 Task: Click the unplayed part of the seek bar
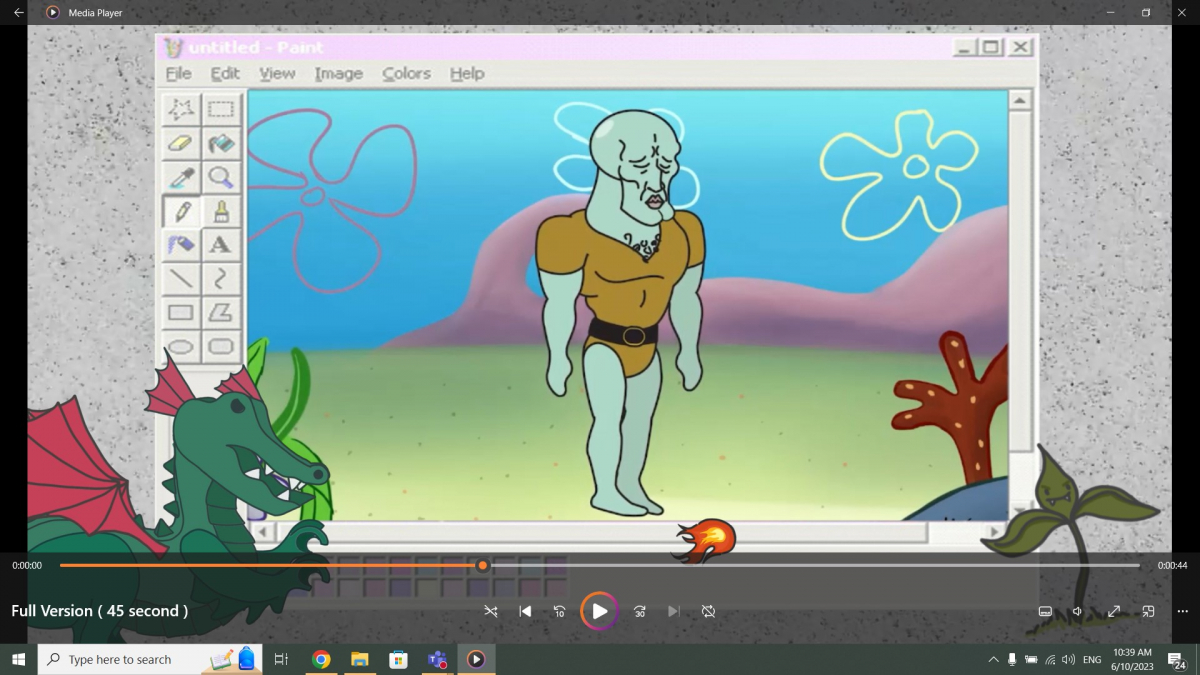814,565
